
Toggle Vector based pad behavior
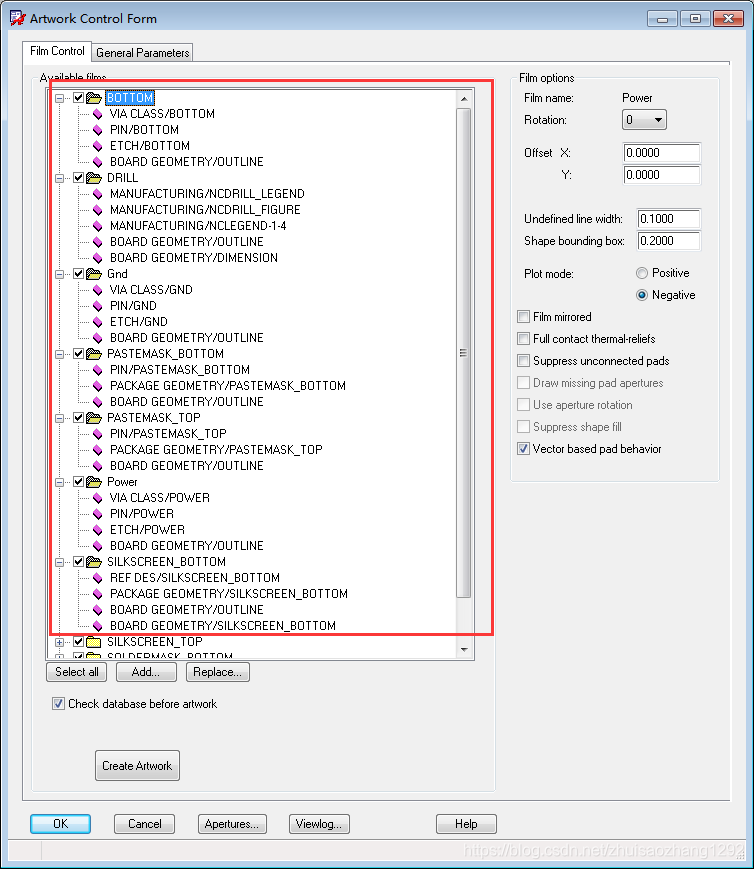click(523, 448)
